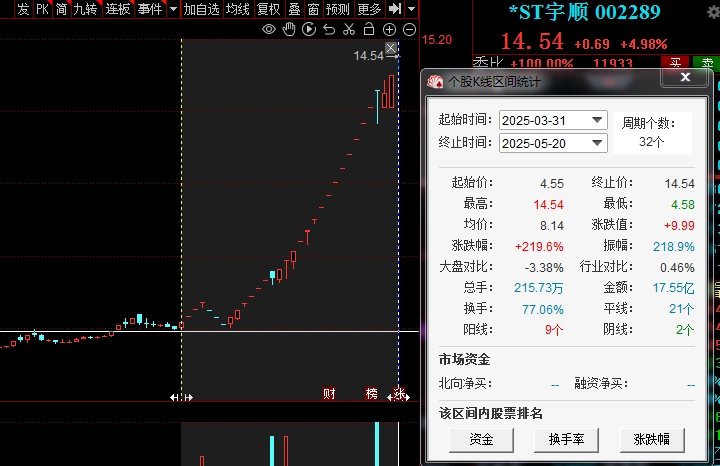Click the green 卖 sell button
720x466 pixels.
(x=707, y=62)
